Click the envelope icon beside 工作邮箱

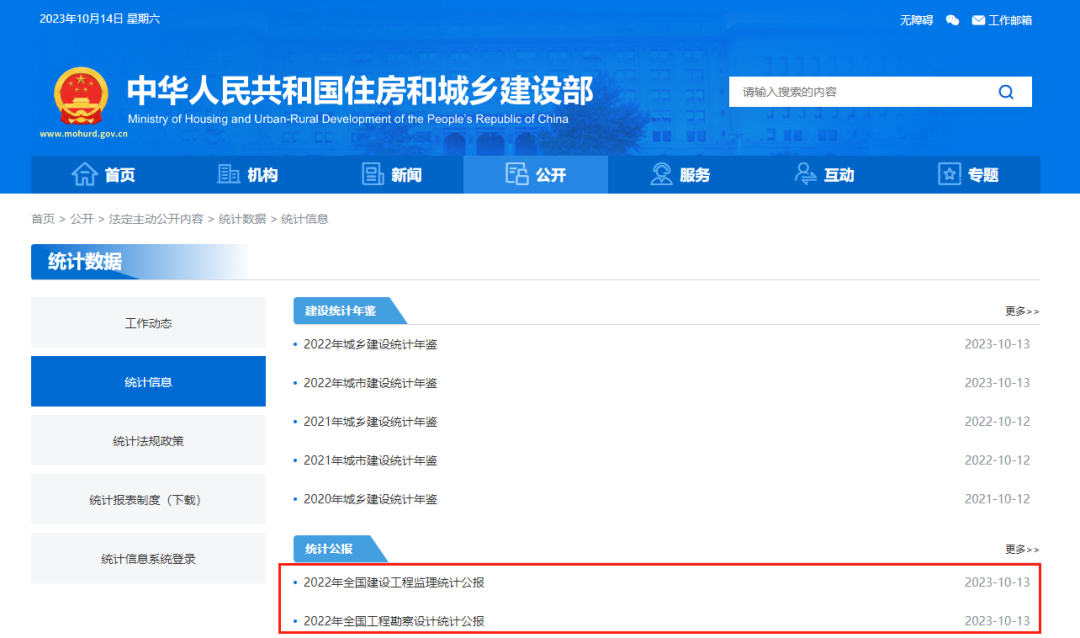[977, 19]
